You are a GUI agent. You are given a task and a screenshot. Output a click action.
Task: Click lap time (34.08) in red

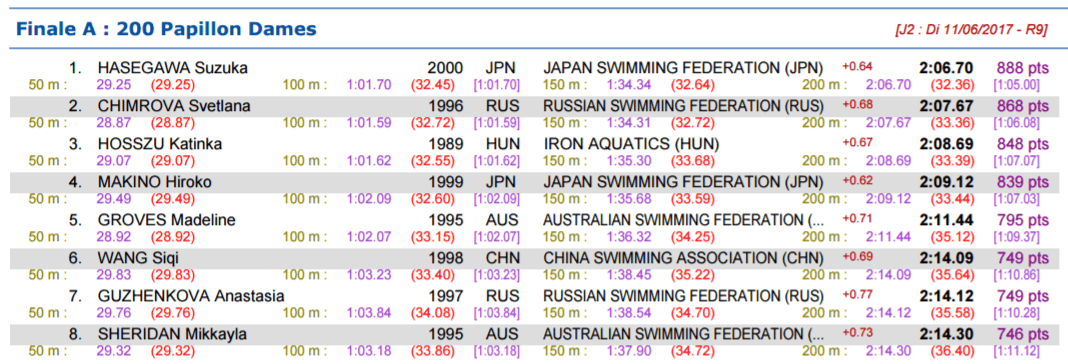[x=433, y=313]
